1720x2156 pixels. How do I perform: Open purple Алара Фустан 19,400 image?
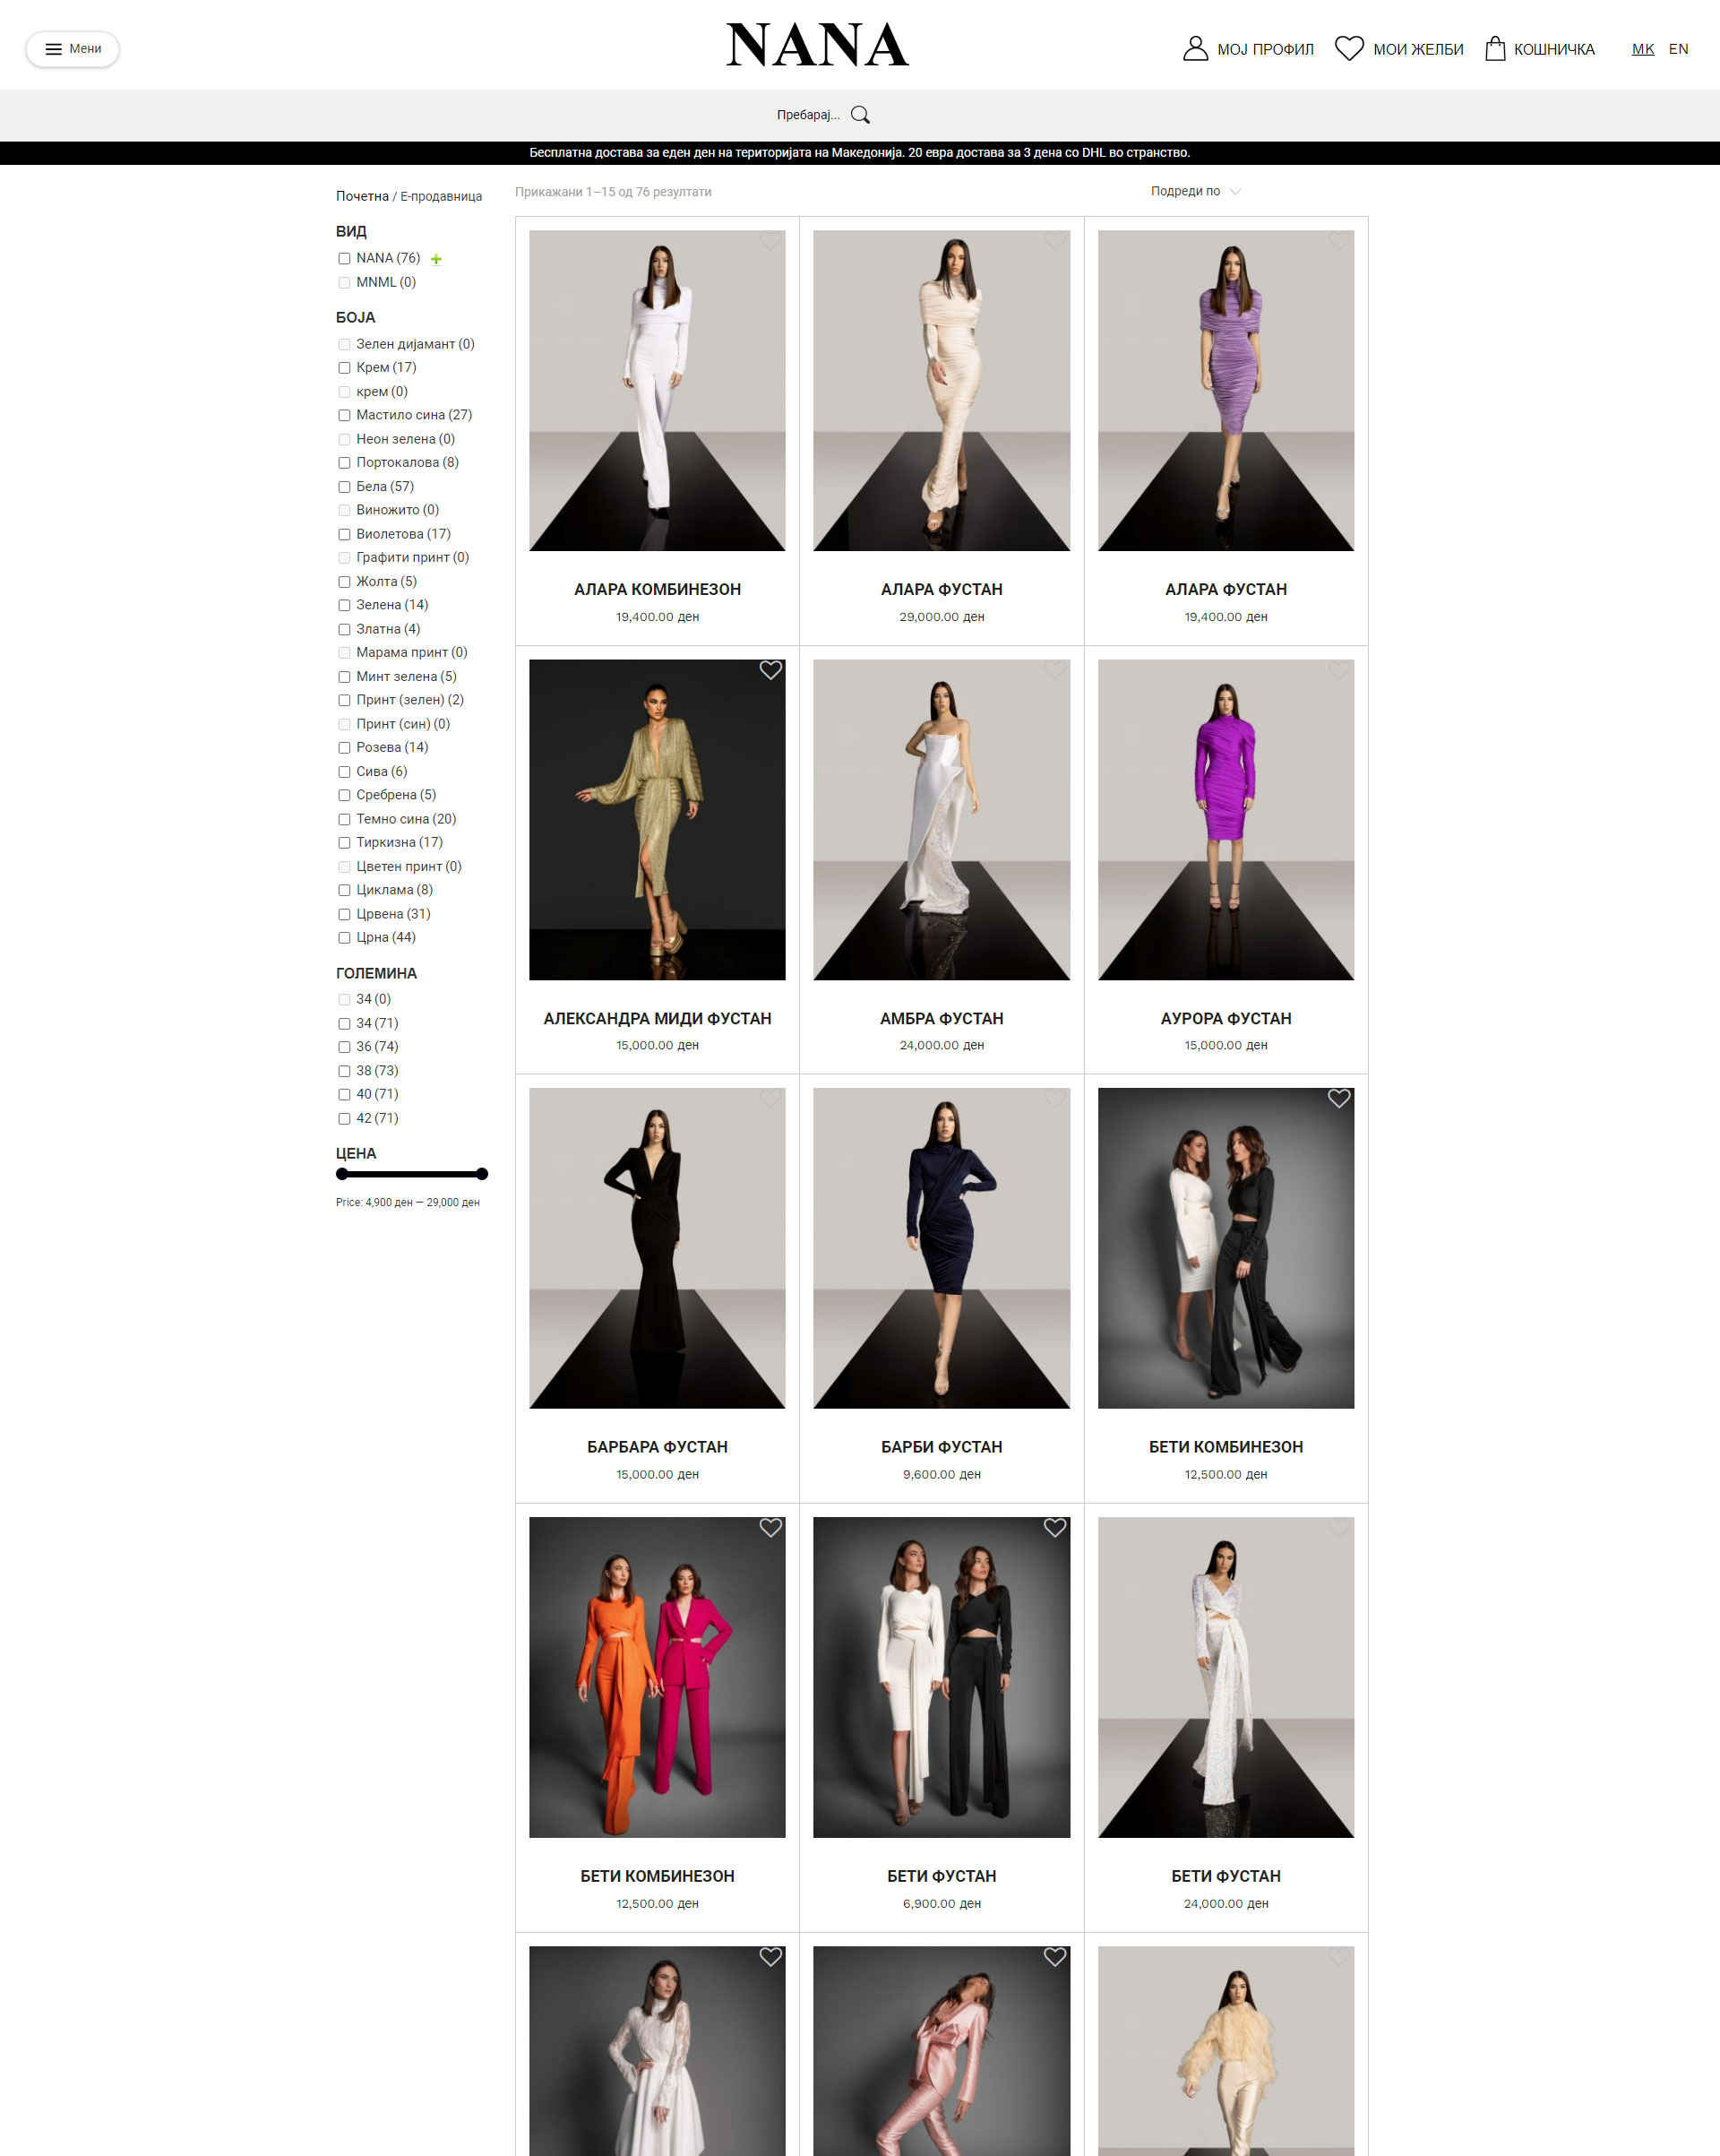(x=1226, y=390)
